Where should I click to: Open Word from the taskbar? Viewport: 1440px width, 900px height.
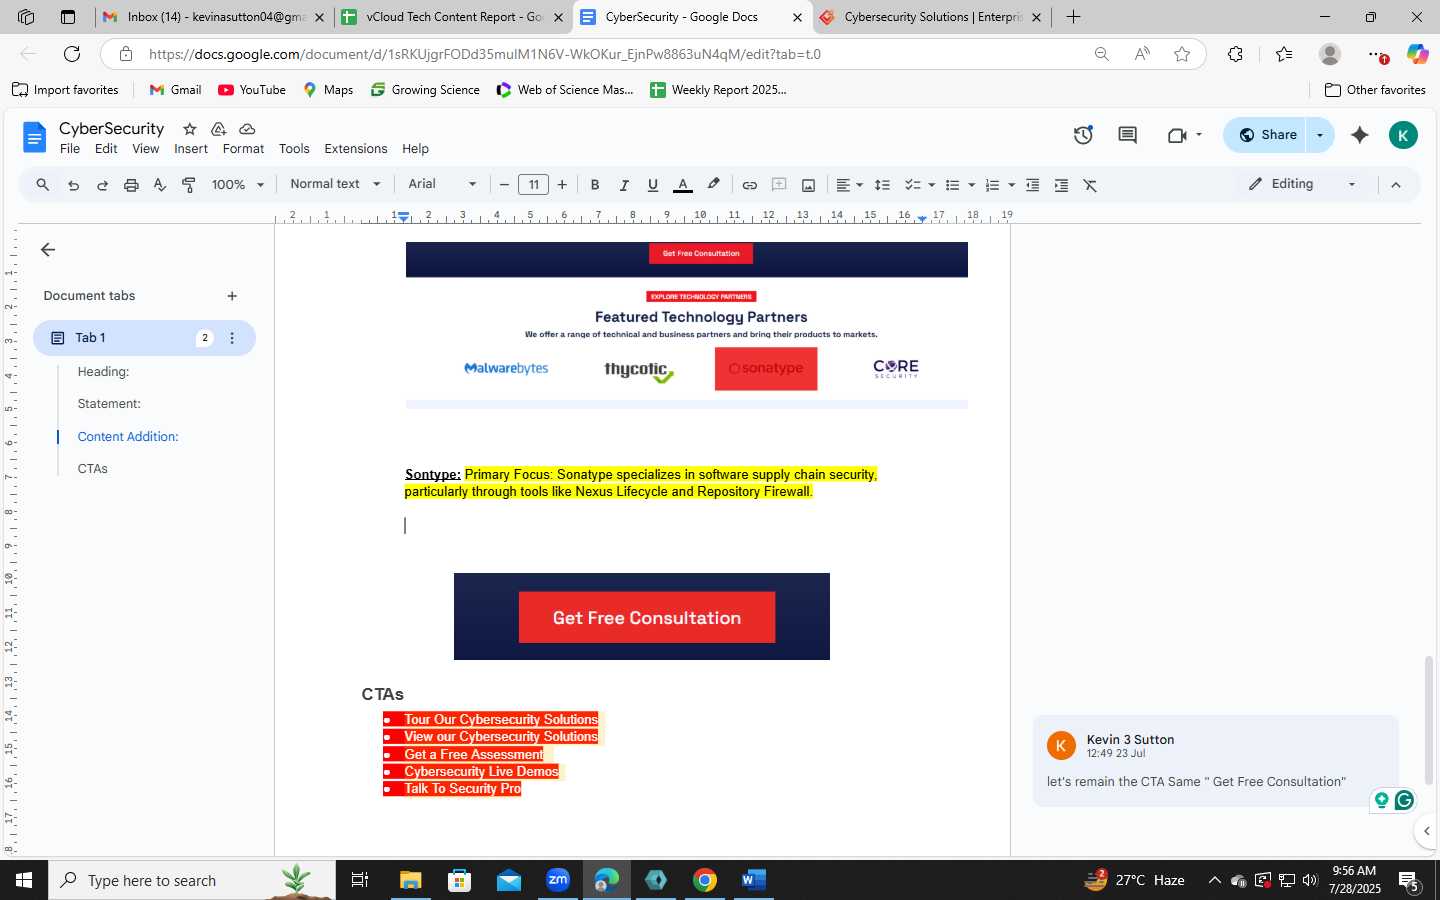(754, 880)
